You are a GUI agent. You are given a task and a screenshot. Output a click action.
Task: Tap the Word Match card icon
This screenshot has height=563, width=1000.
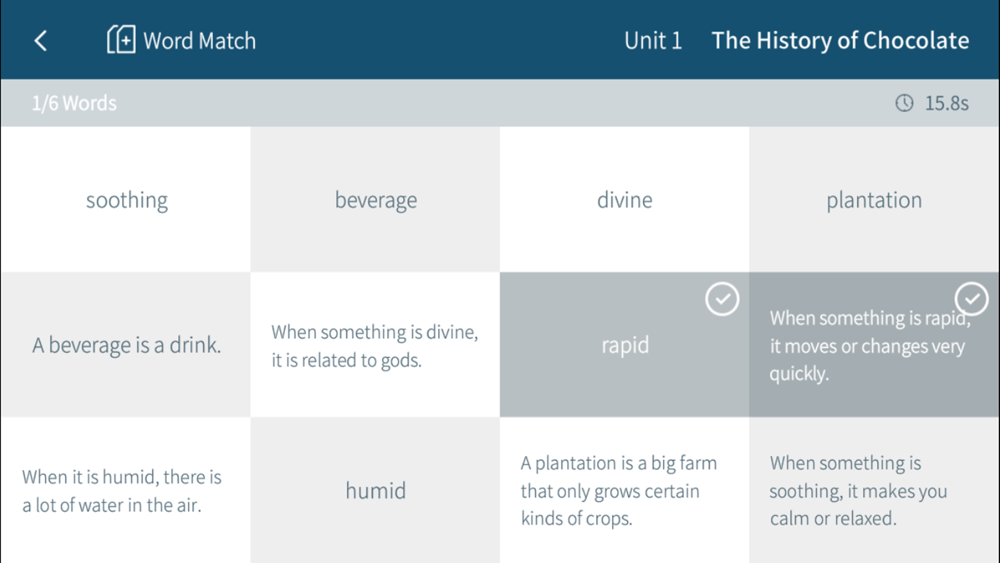pyautogui.click(x=121, y=40)
